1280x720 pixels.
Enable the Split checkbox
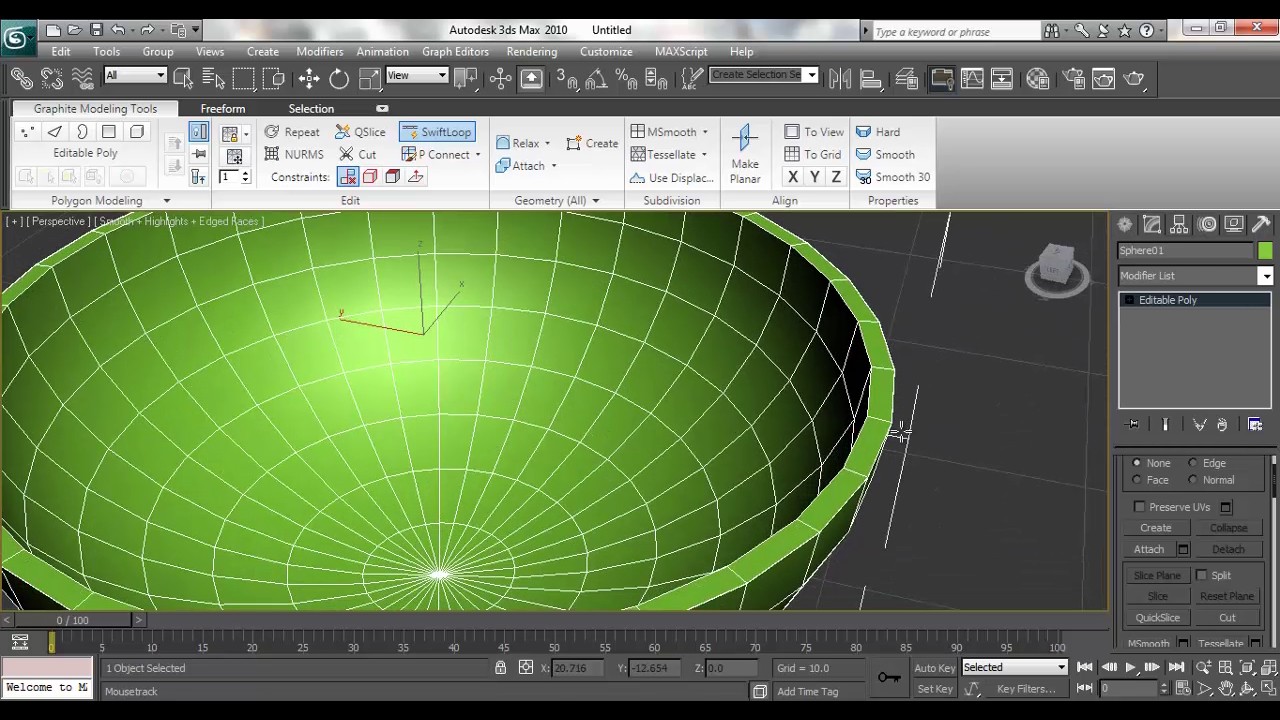coord(1201,575)
